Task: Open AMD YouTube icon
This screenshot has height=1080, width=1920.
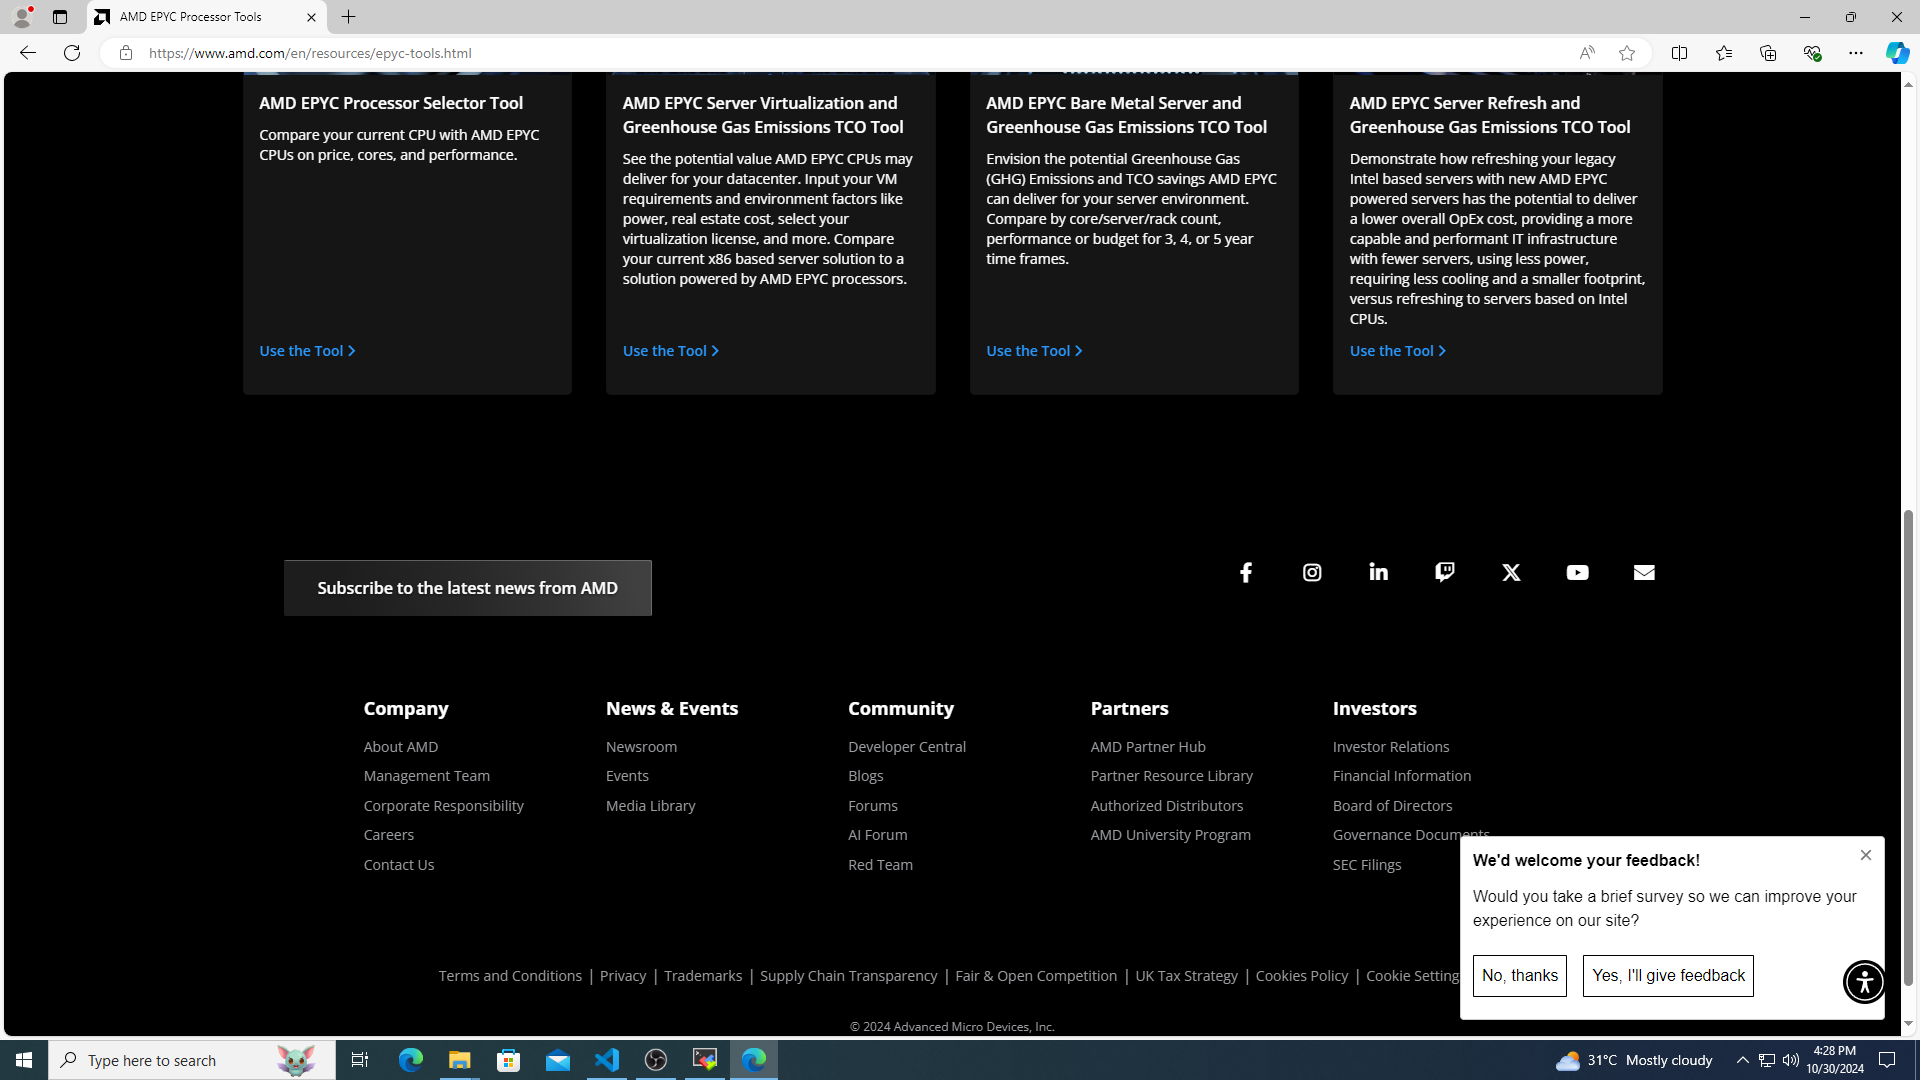Action: [x=1577, y=572]
